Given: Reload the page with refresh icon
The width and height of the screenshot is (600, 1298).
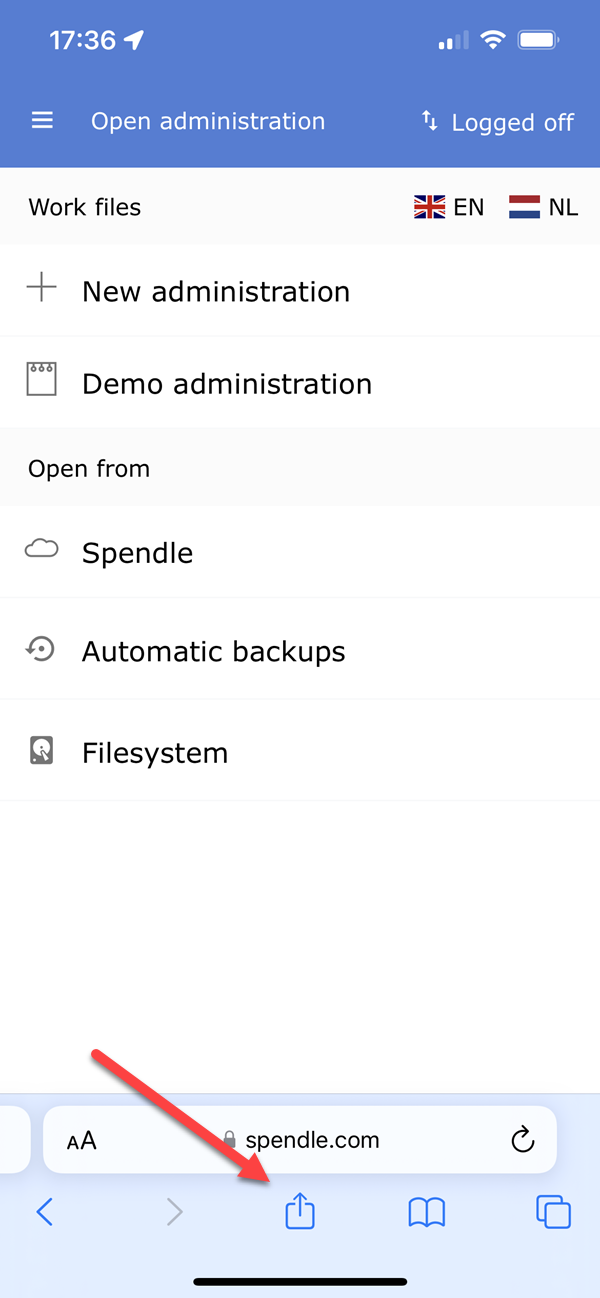Looking at the screenshot, I should pos(522,1140).
